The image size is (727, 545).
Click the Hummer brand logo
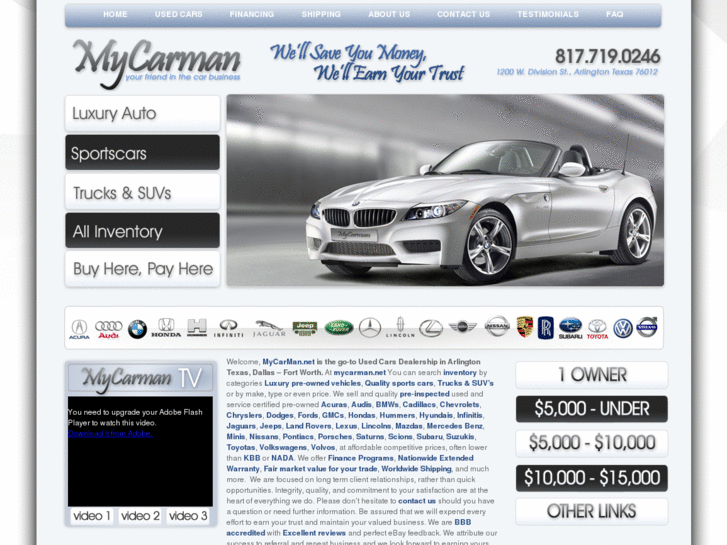pos(197,327)
